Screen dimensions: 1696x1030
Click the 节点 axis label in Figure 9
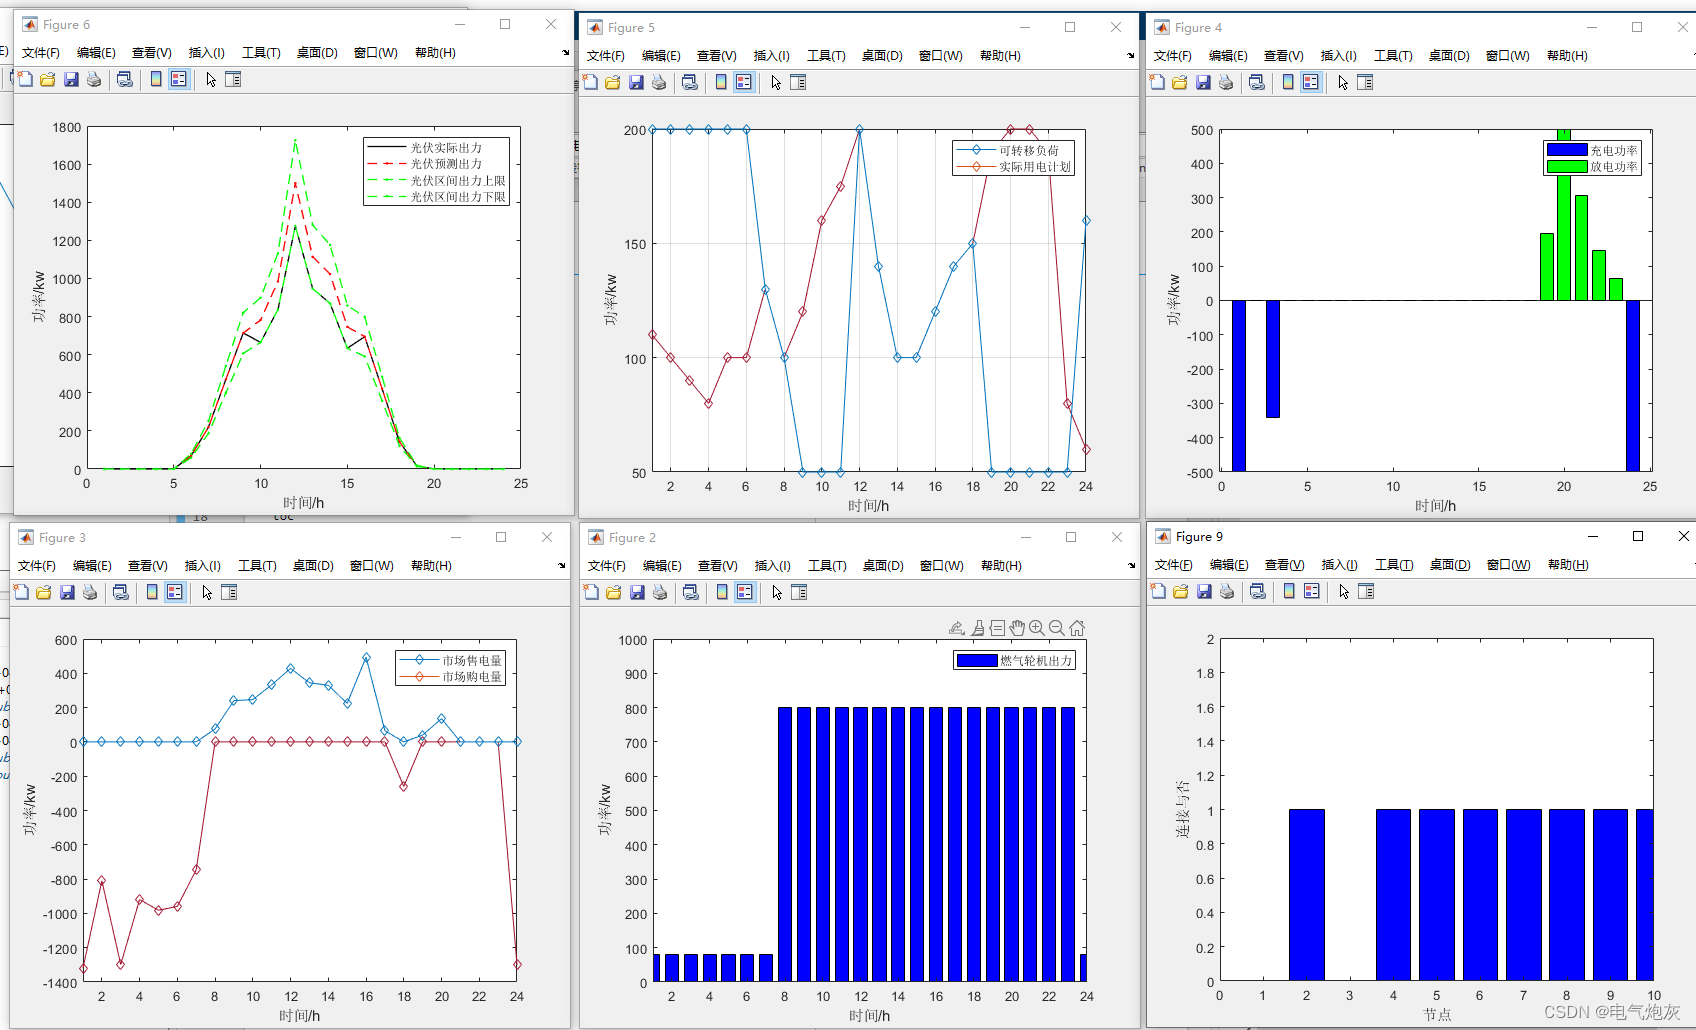[x=1437, y=1014]
